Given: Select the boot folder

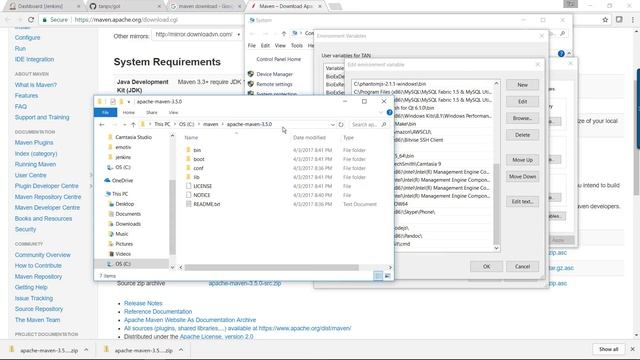Looking at the screenshot, I should coord(199,159).
